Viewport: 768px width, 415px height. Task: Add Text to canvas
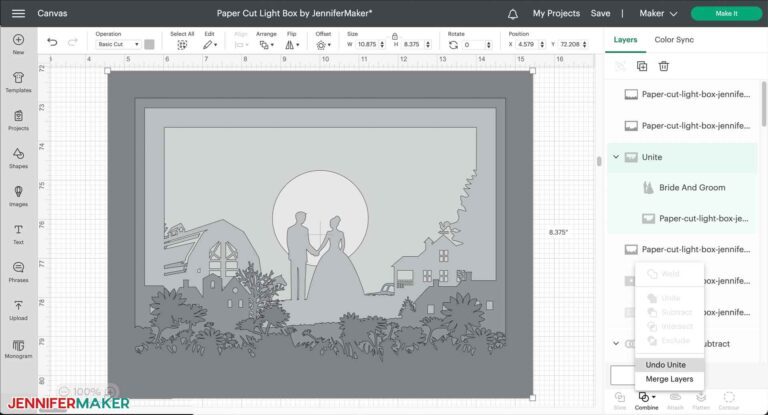tap(18, 234)
